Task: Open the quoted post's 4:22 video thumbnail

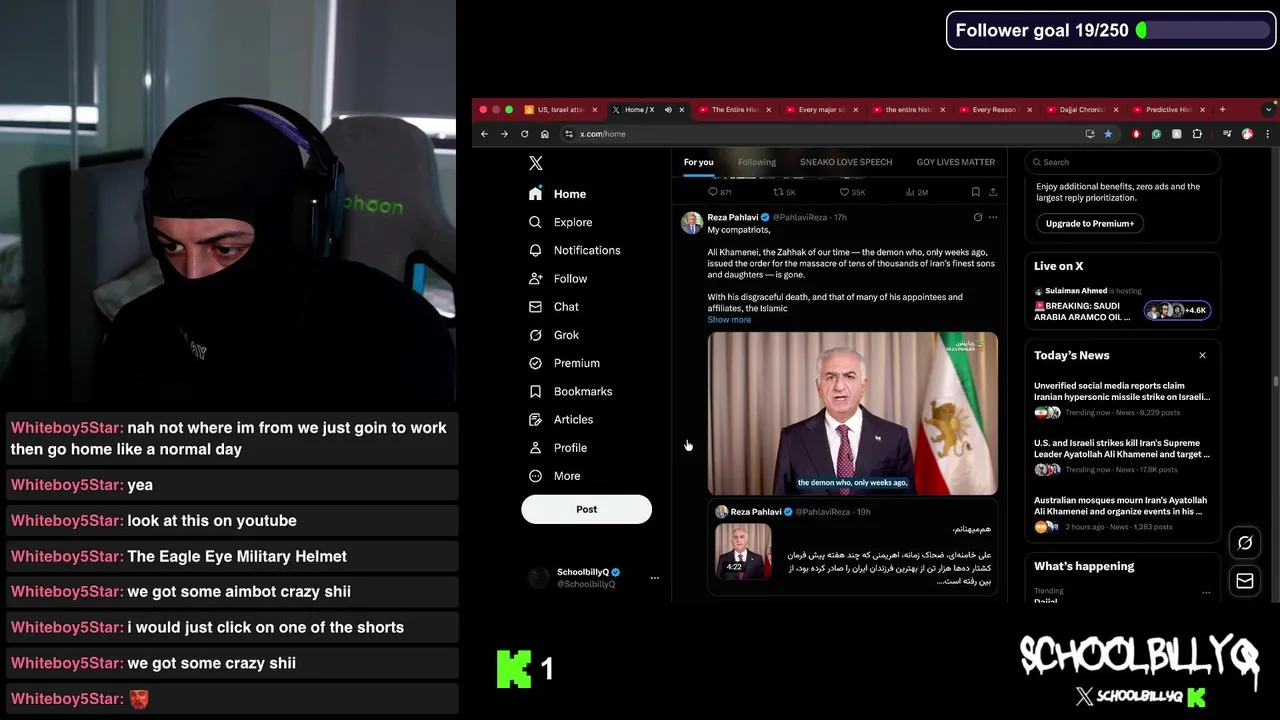Action: coord(743,552)
